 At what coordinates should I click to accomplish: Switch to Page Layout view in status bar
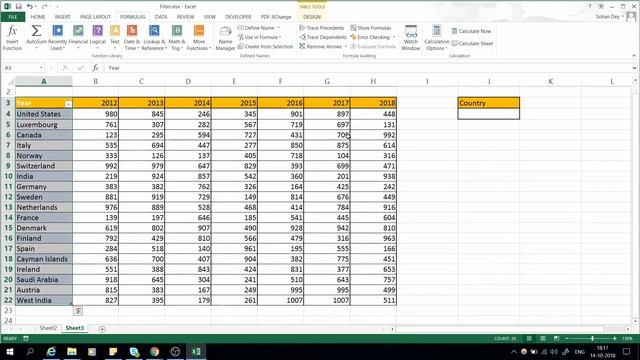pos(542,338)
